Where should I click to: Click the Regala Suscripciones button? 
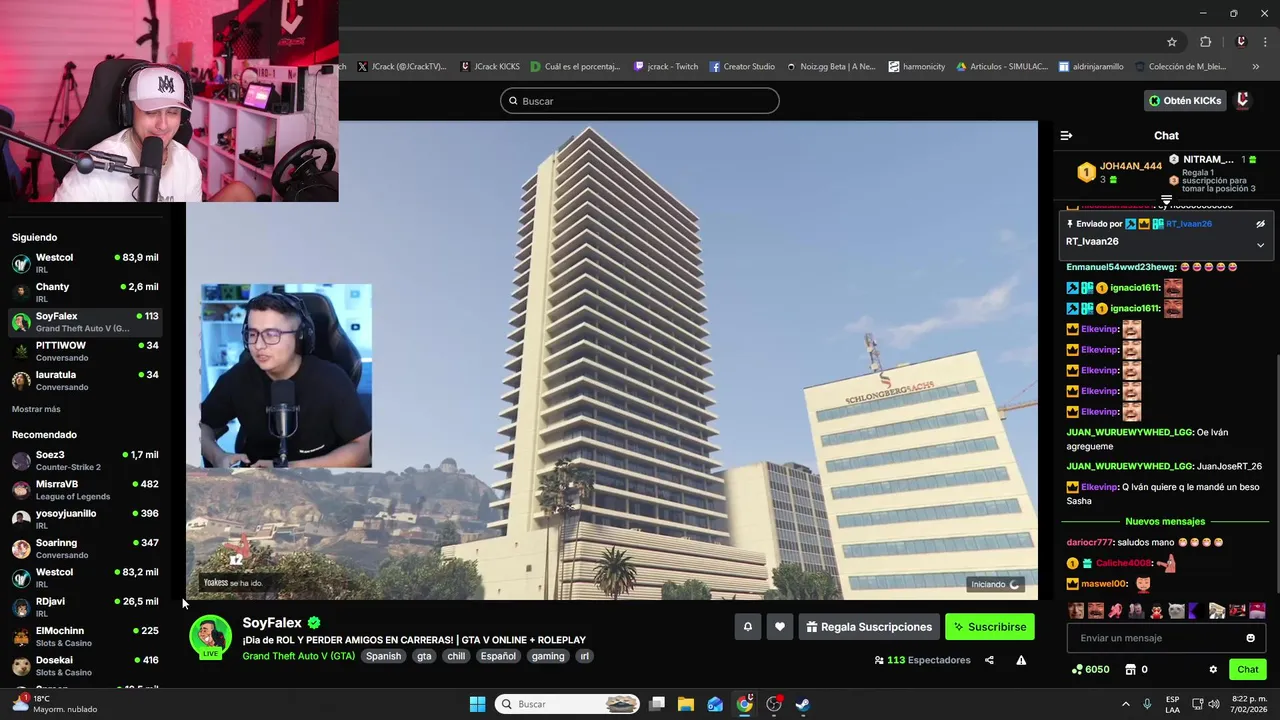tap(869, 627)
